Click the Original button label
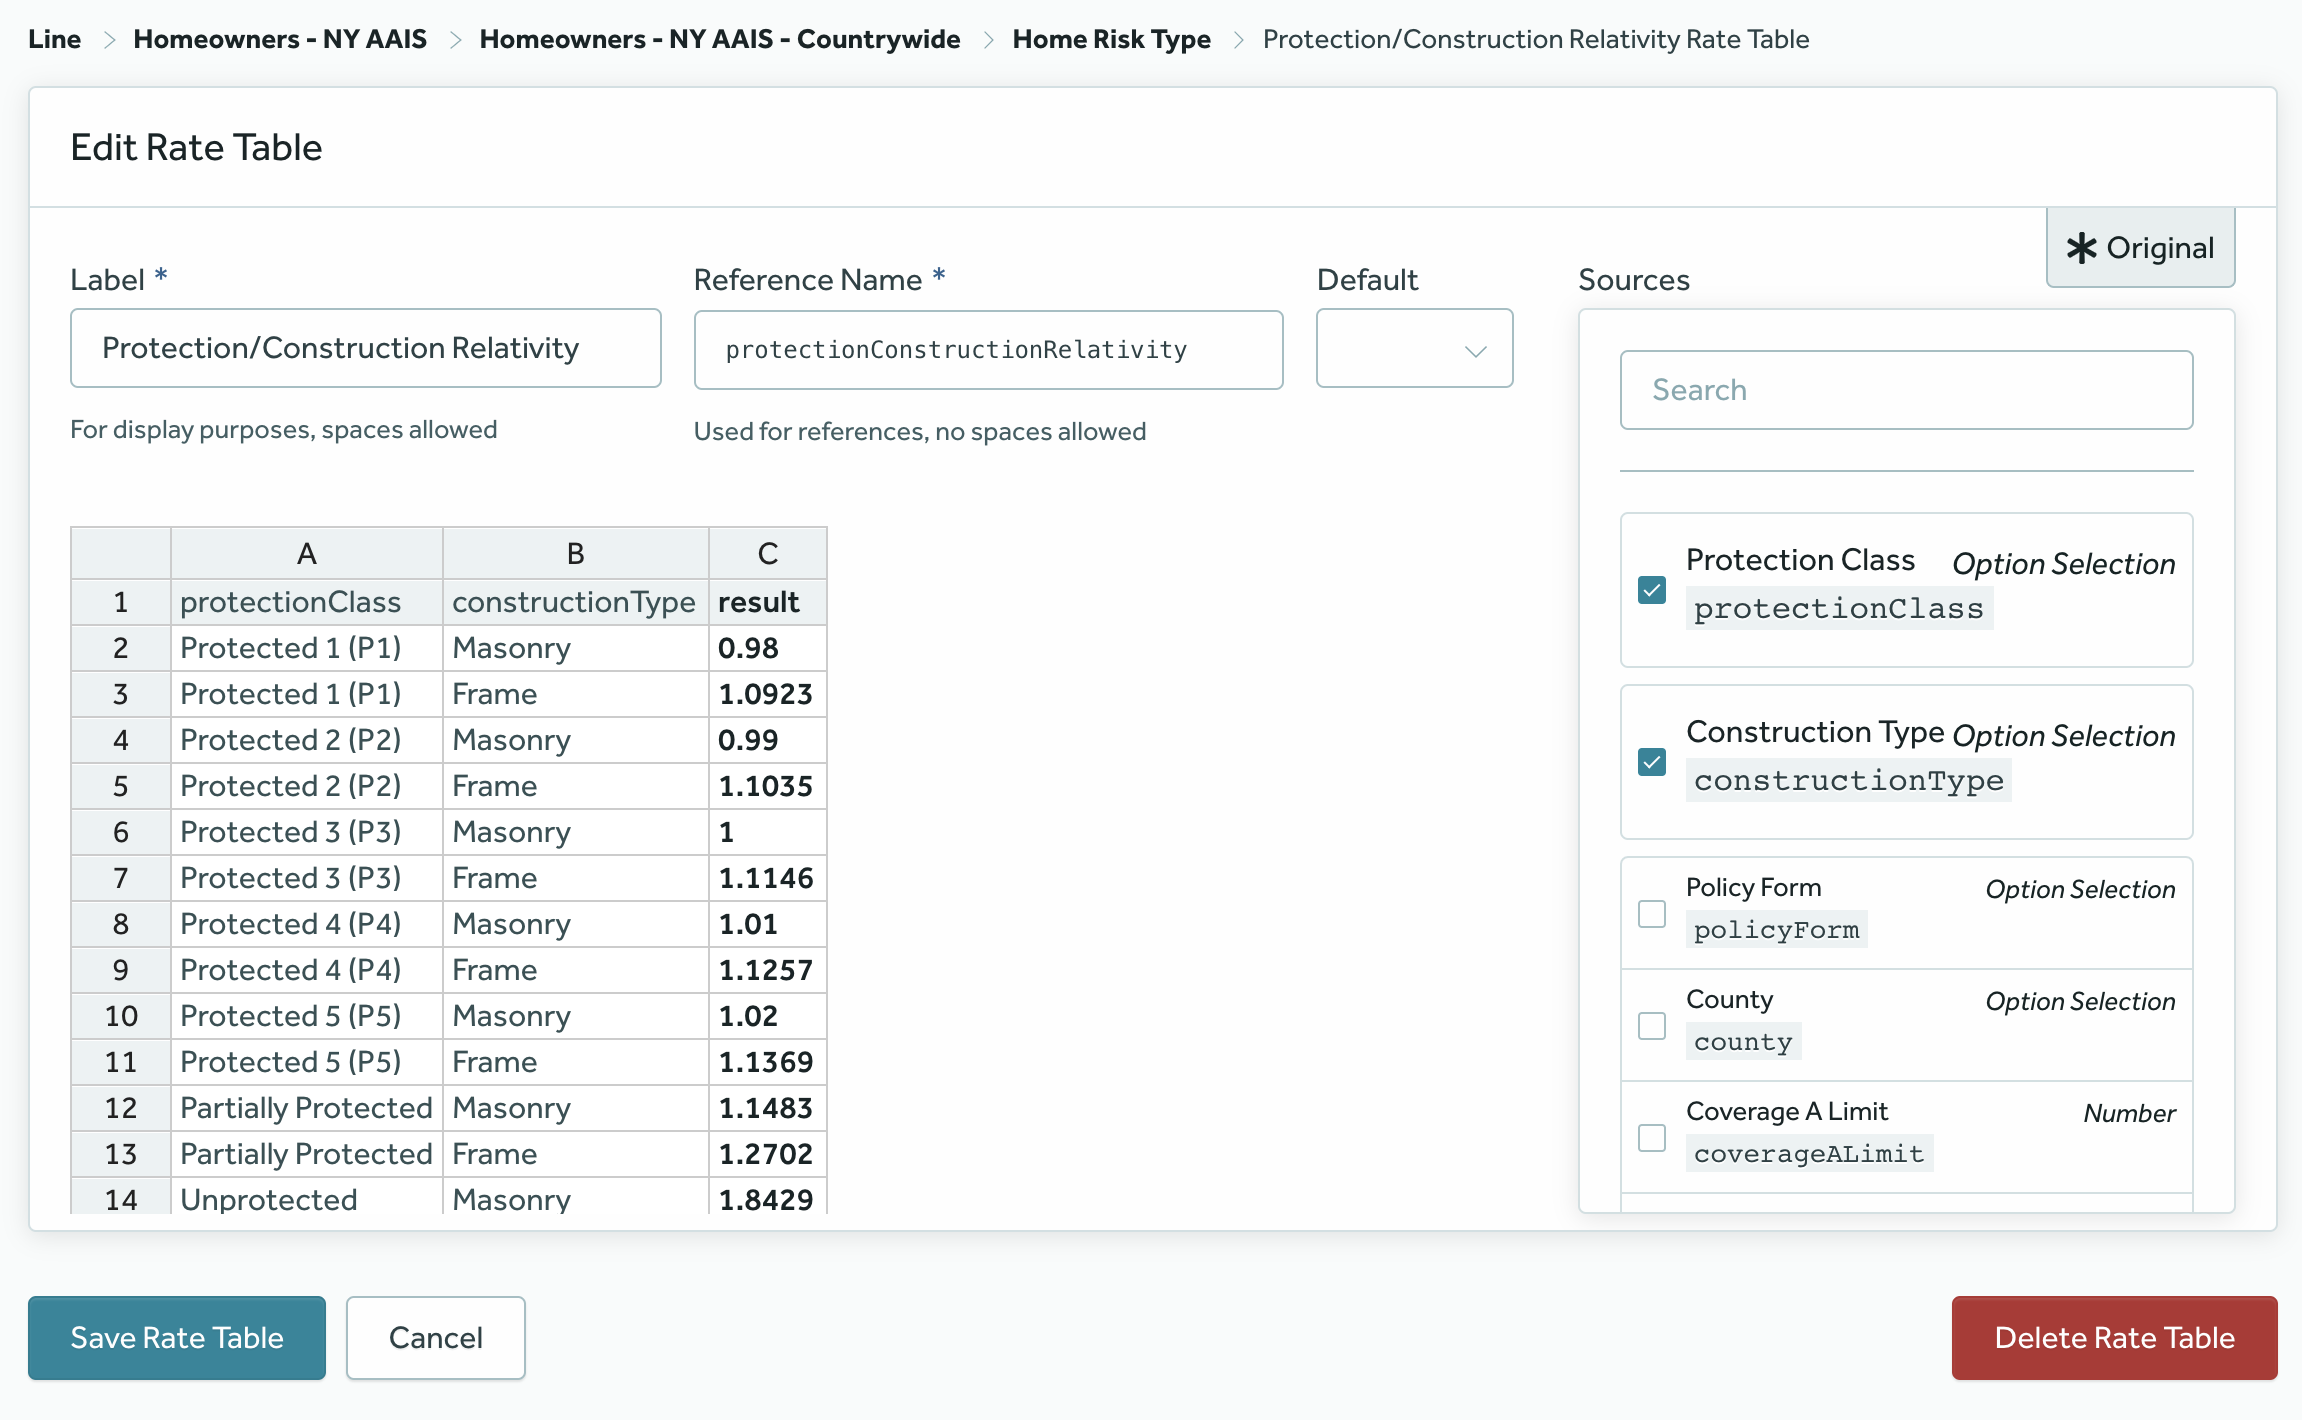This screenshot has width=2302, height=1420. coord(2160,248)
